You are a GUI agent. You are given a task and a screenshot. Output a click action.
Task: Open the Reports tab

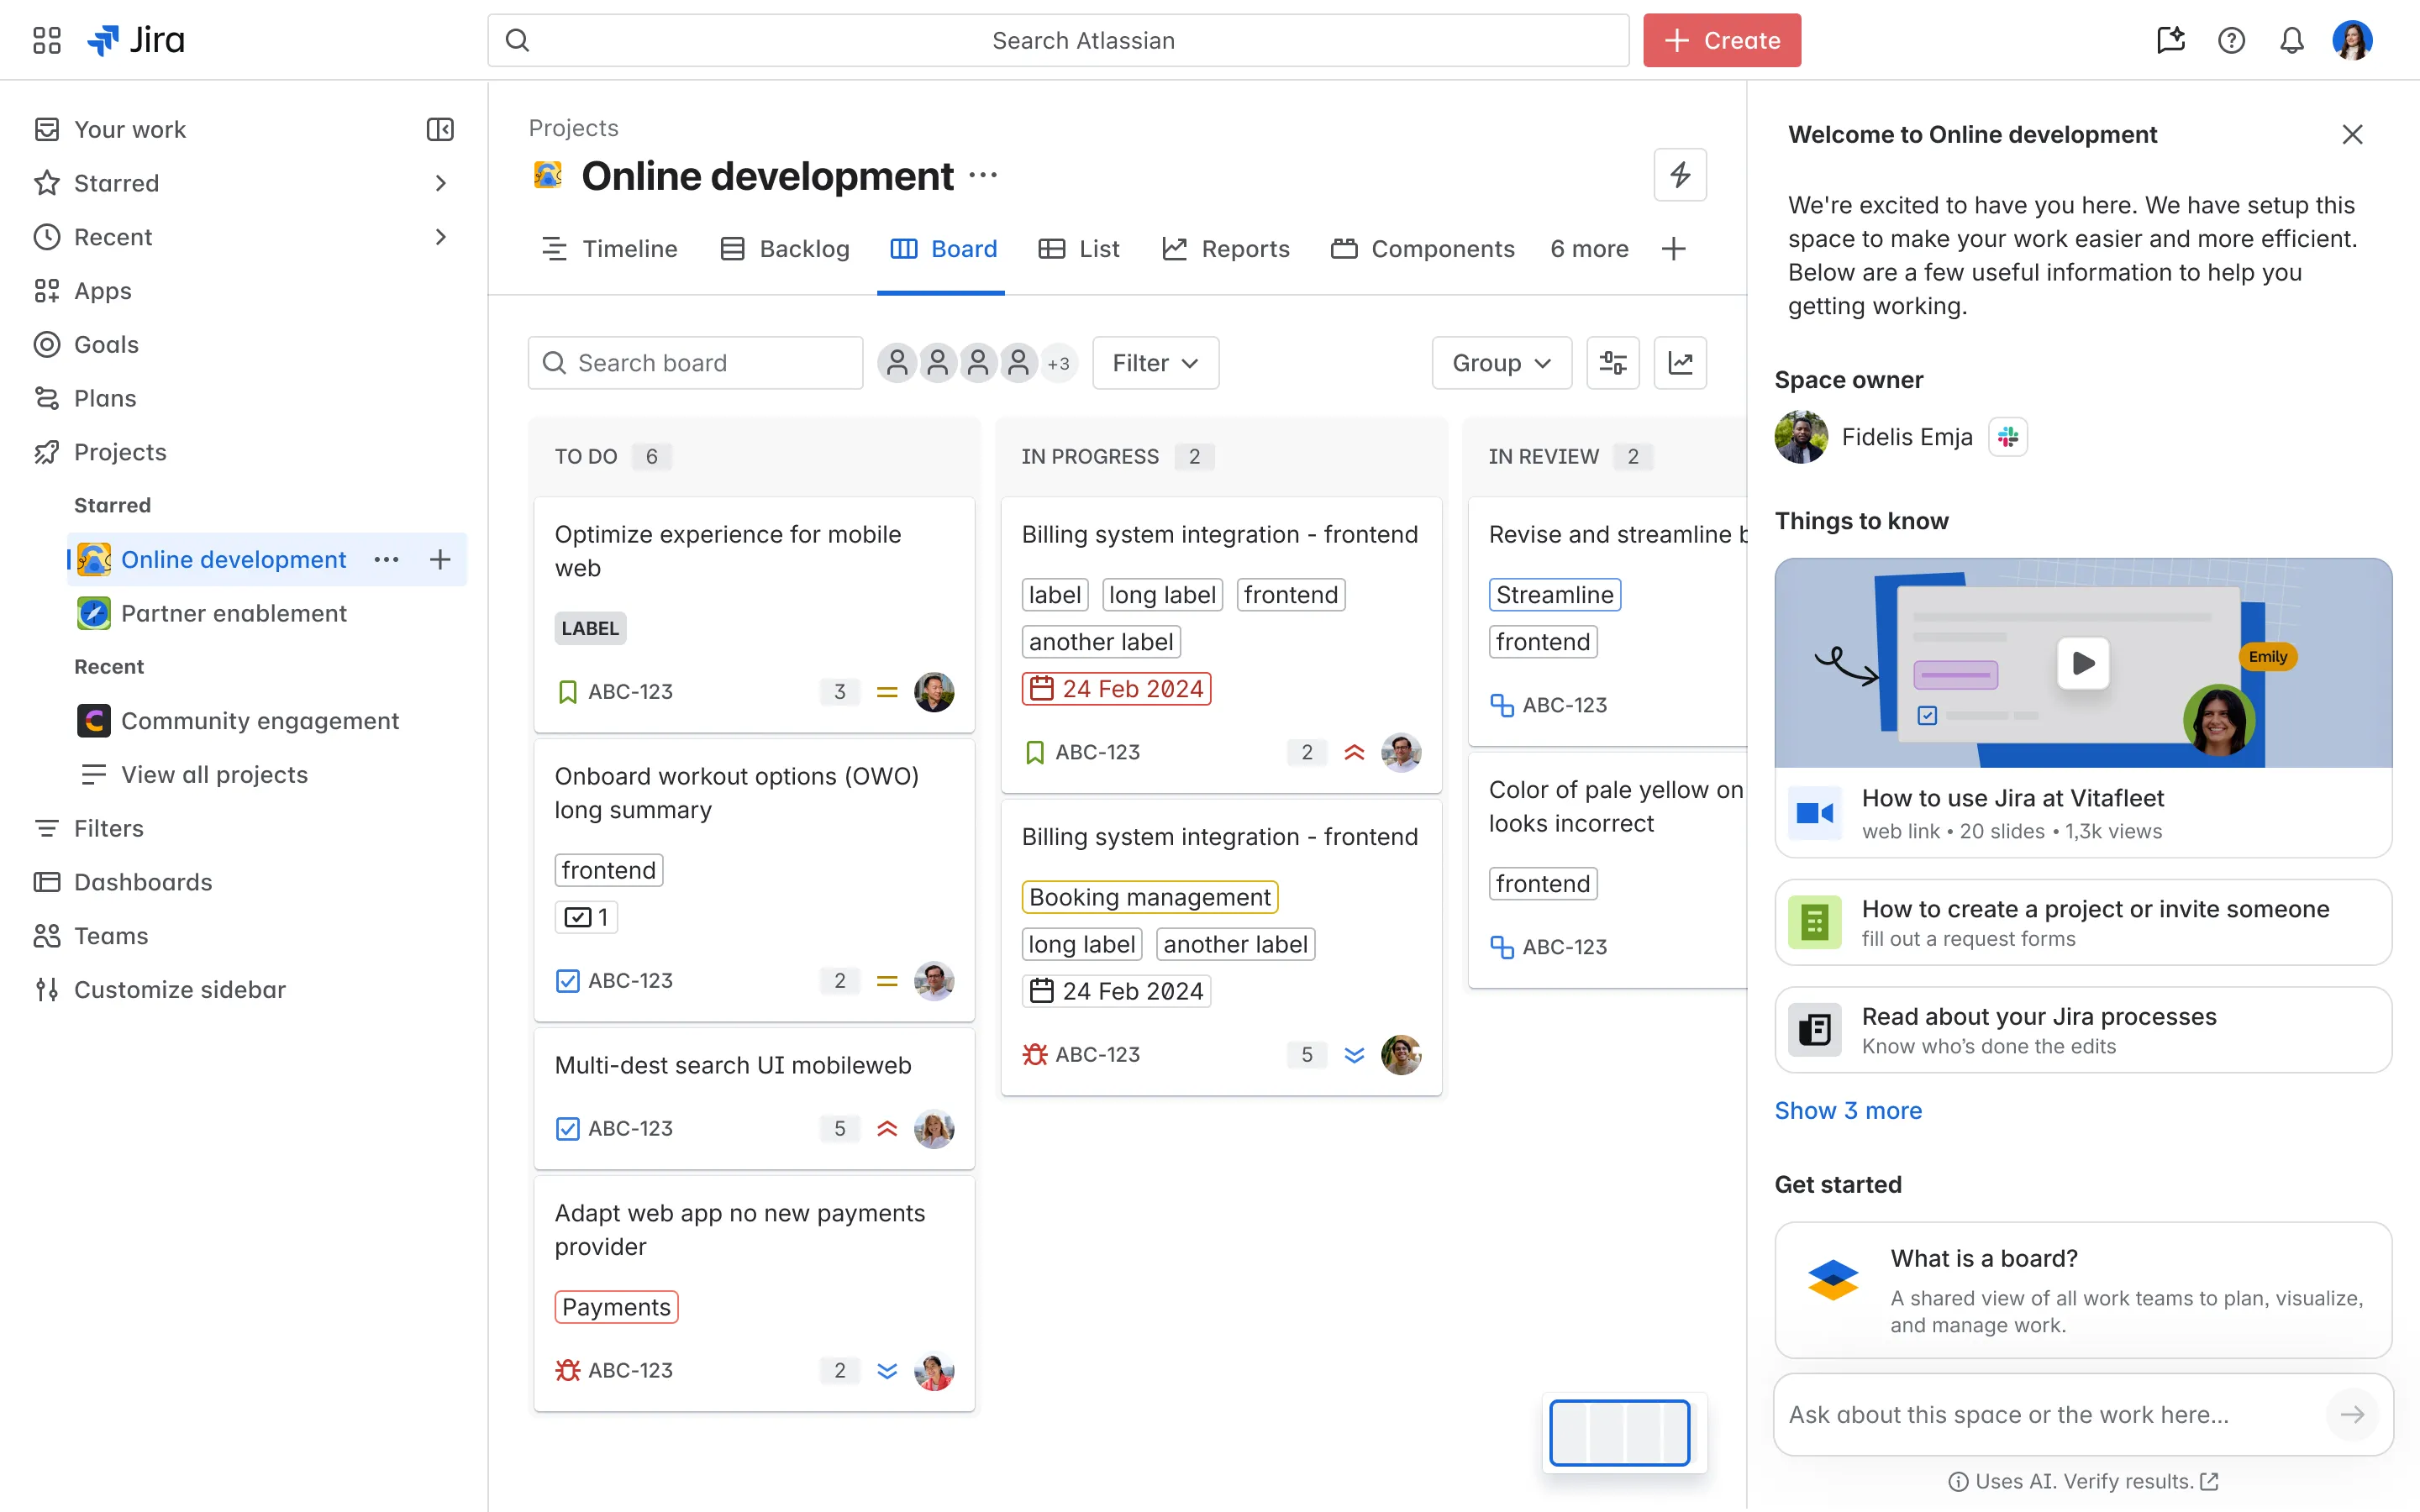1226,249
